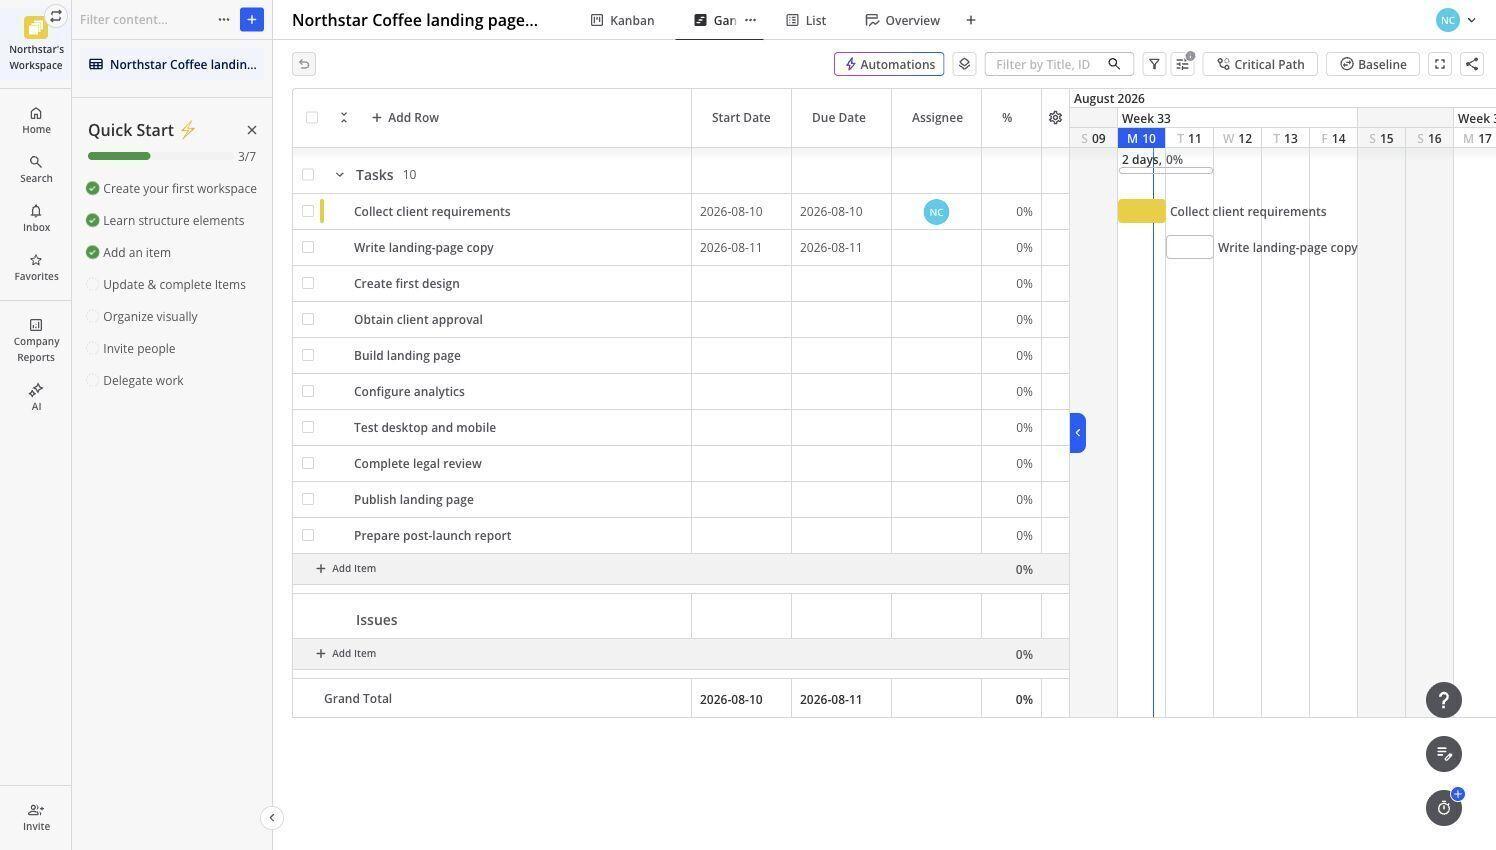Switch to the List tab

806,20
